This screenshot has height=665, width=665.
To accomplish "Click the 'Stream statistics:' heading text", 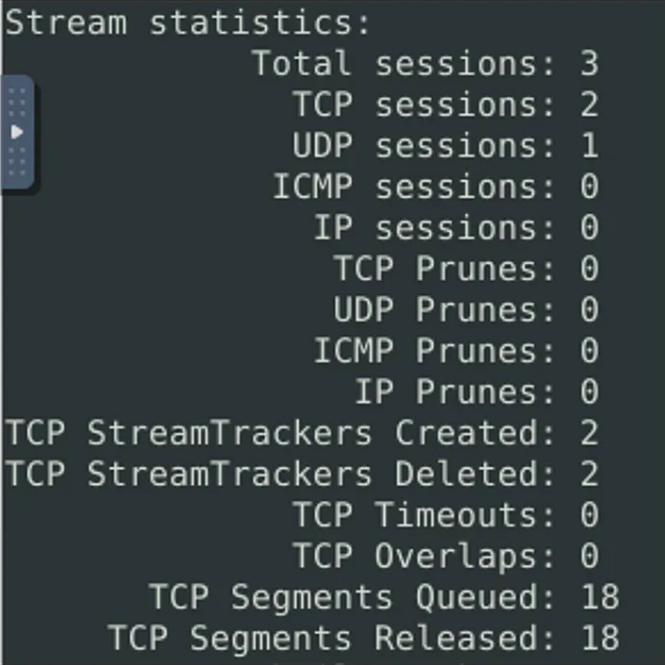I will point(188,22).
